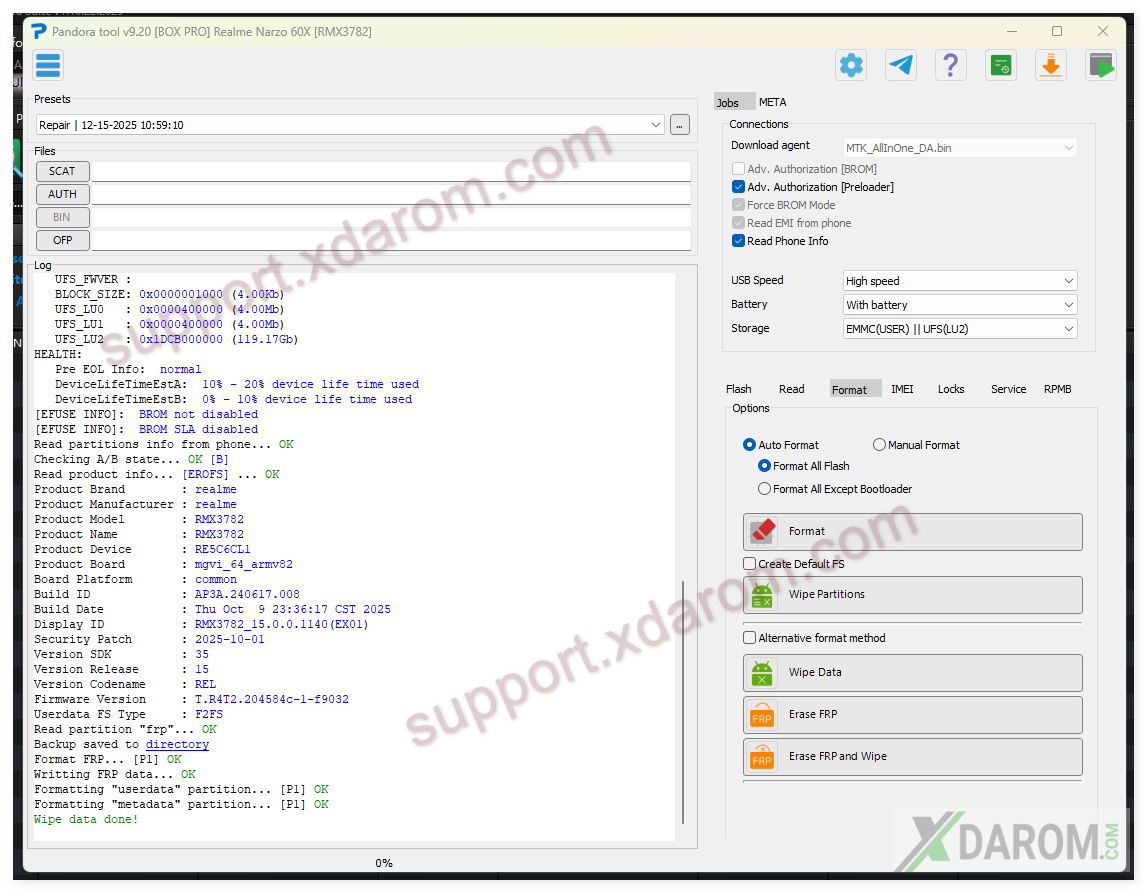Open the backup directory link in log
The width and height of the screenshot is (1147, 893).
177,744
